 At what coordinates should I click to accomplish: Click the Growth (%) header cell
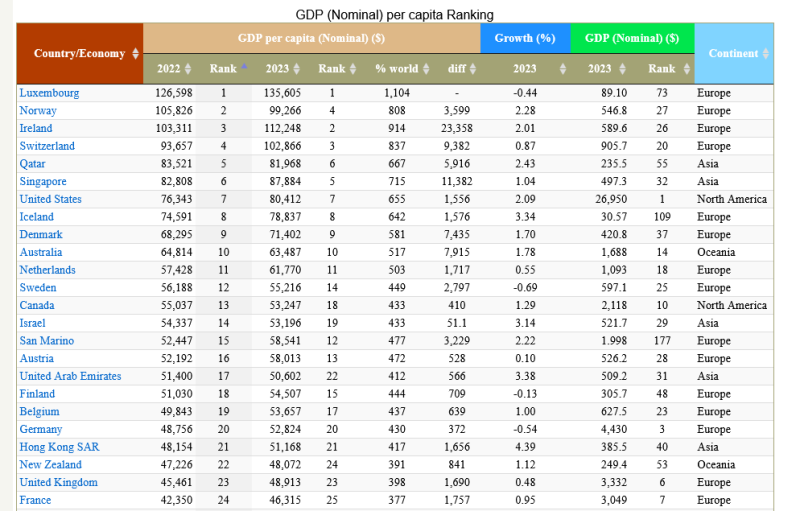pyautogui.click(x=525, y=38)
